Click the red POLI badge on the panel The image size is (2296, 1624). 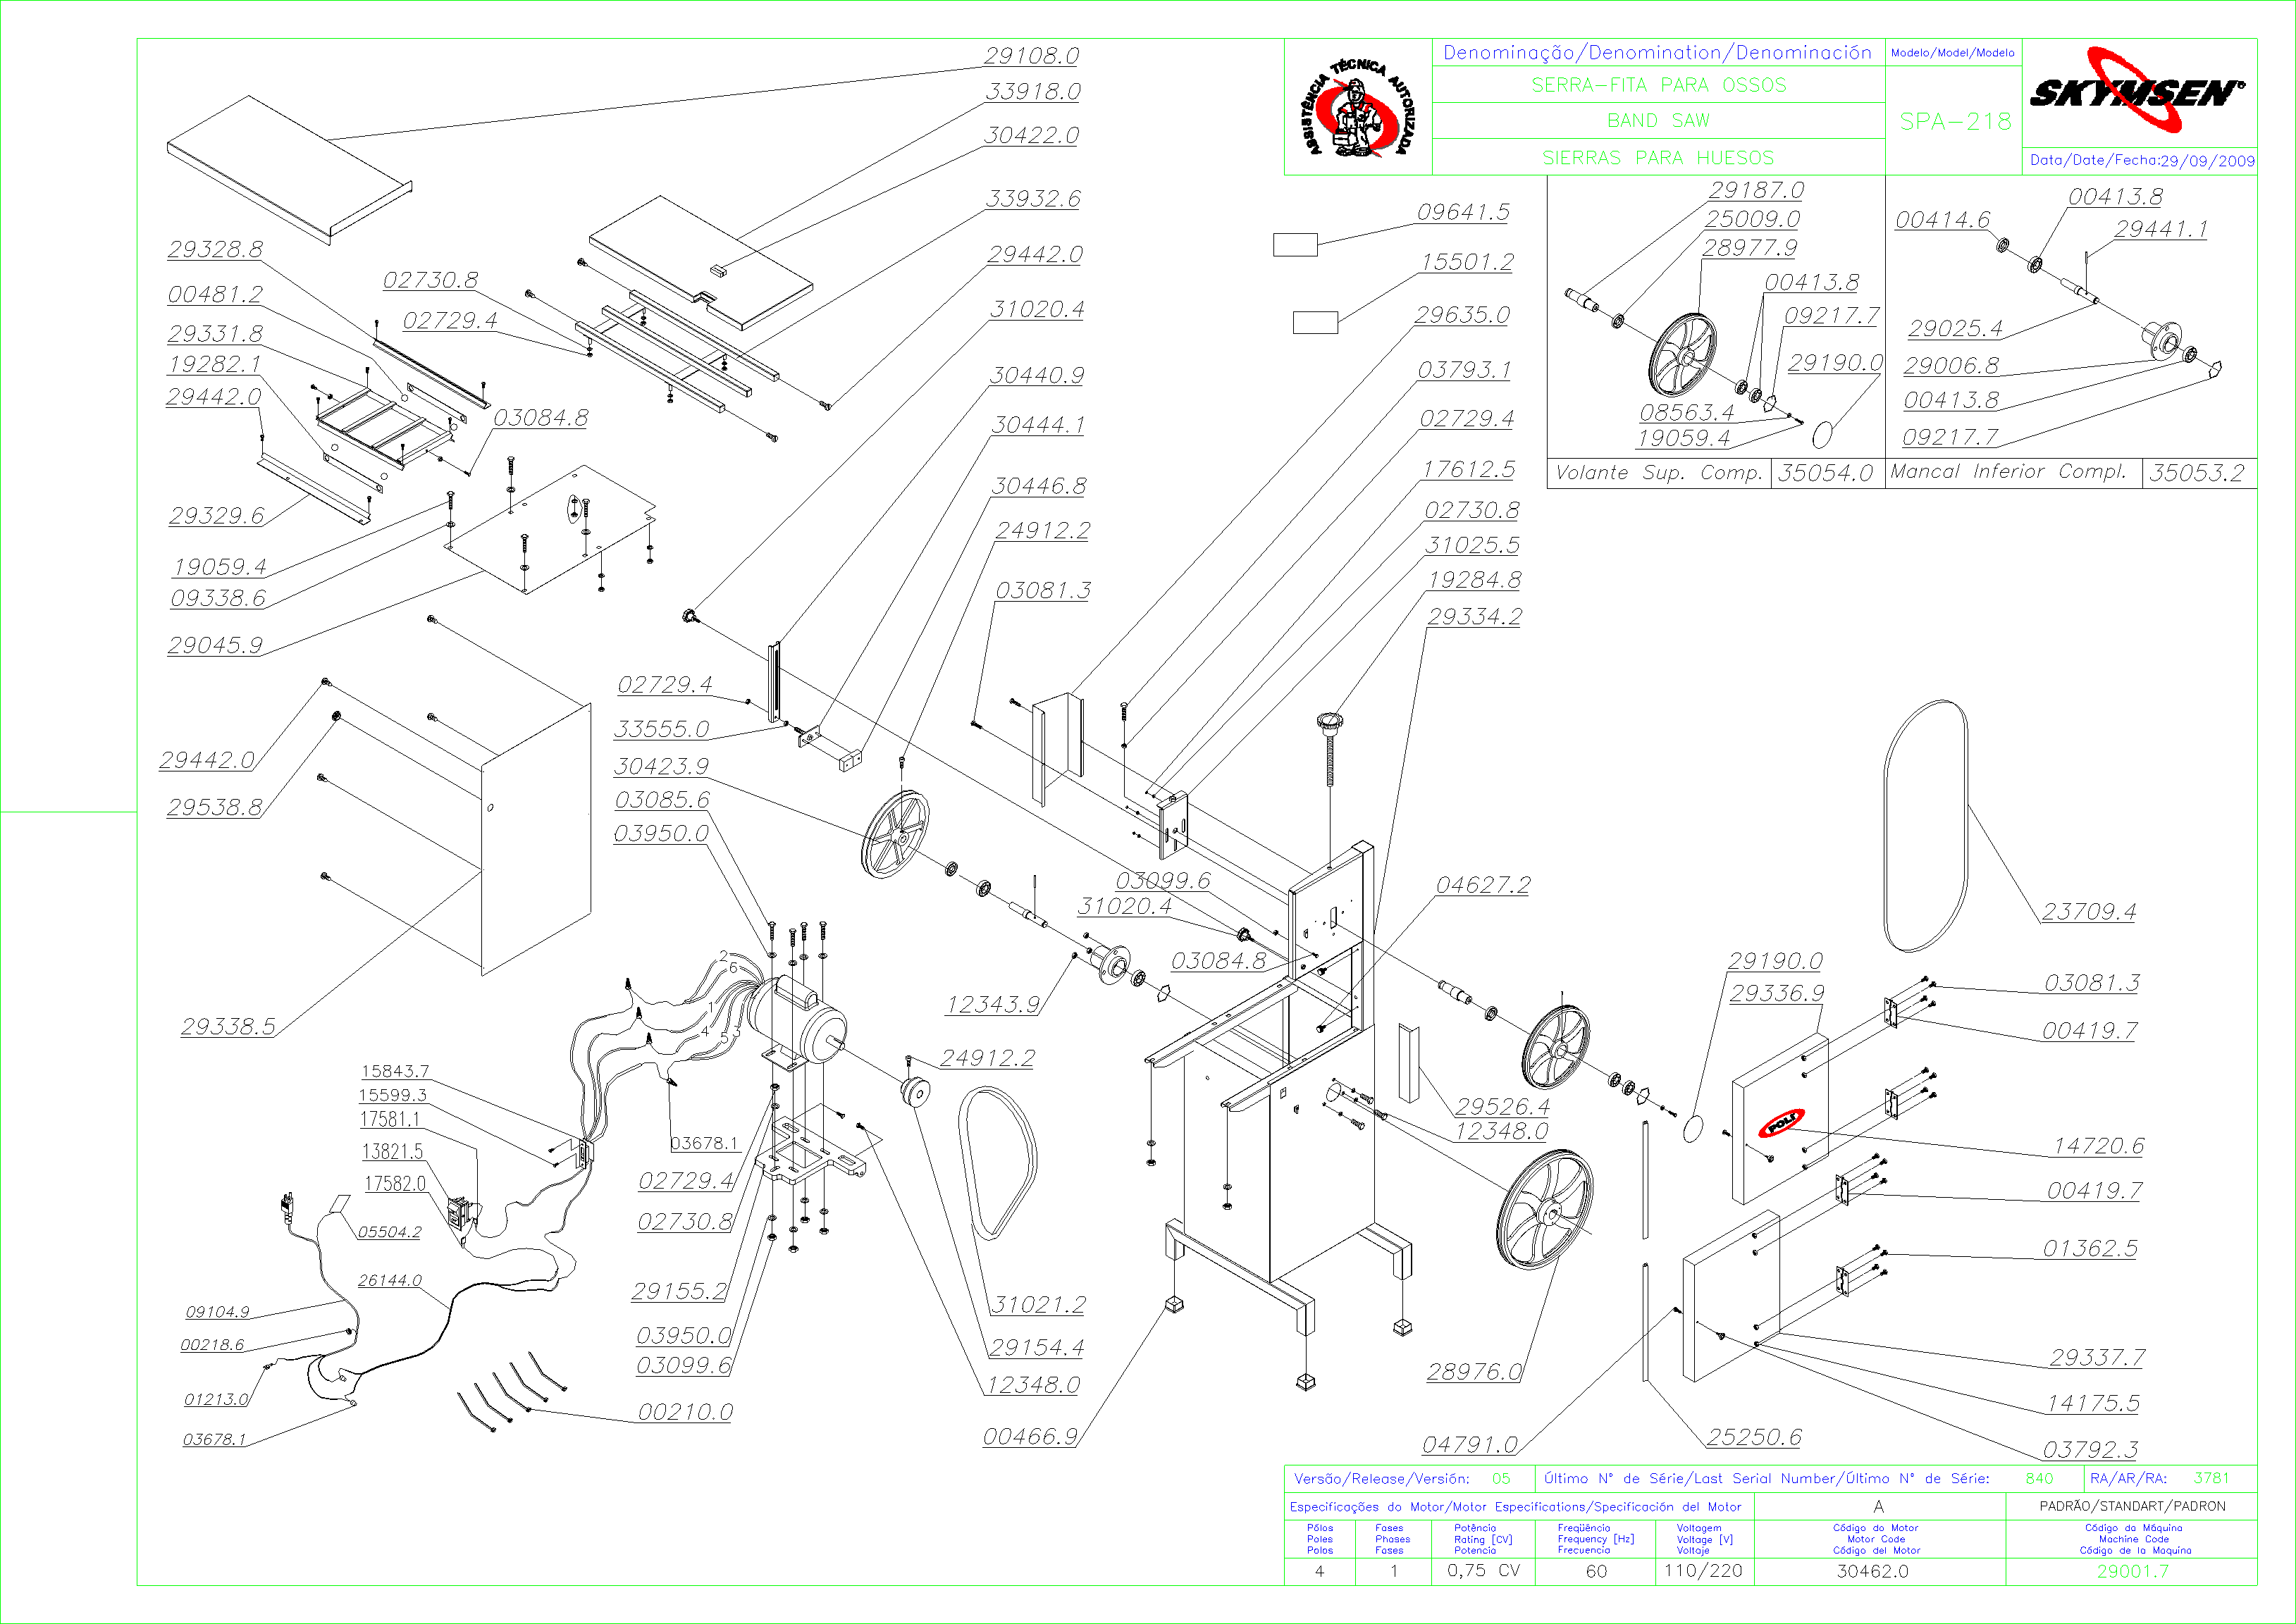1781,1123
